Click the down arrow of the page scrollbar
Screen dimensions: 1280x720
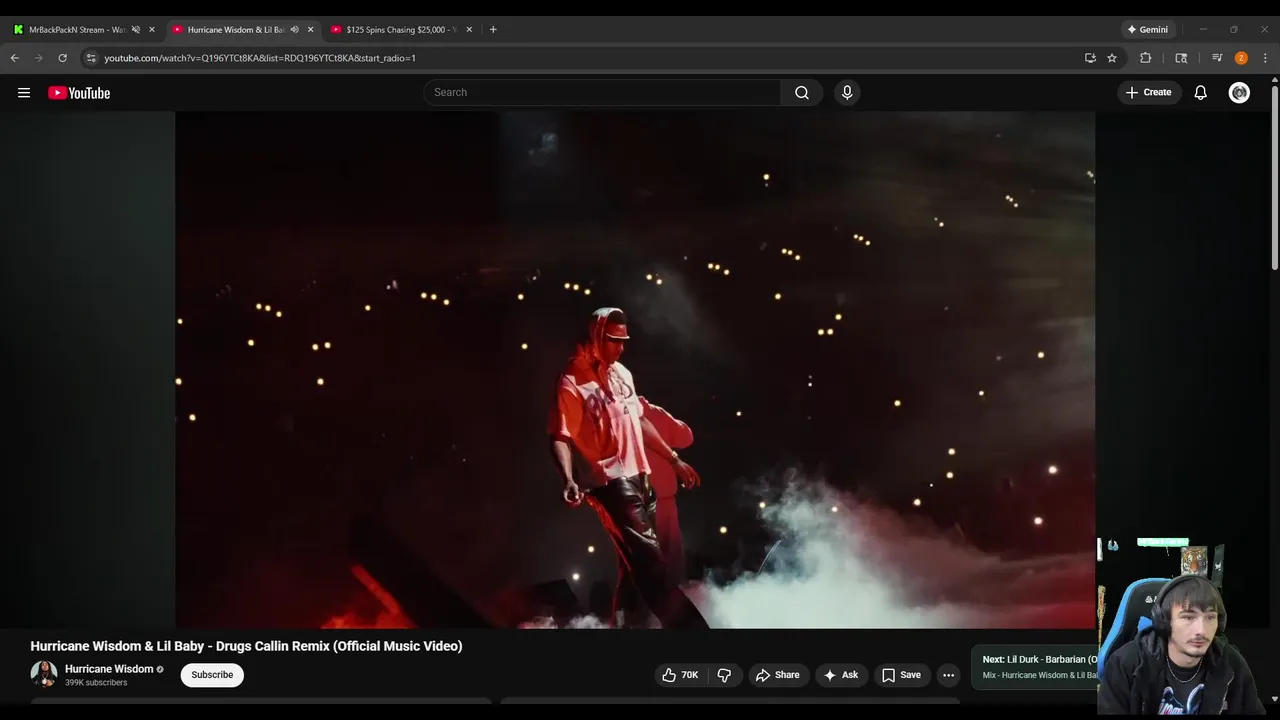pyautogui.click(x=1274, y=699)
